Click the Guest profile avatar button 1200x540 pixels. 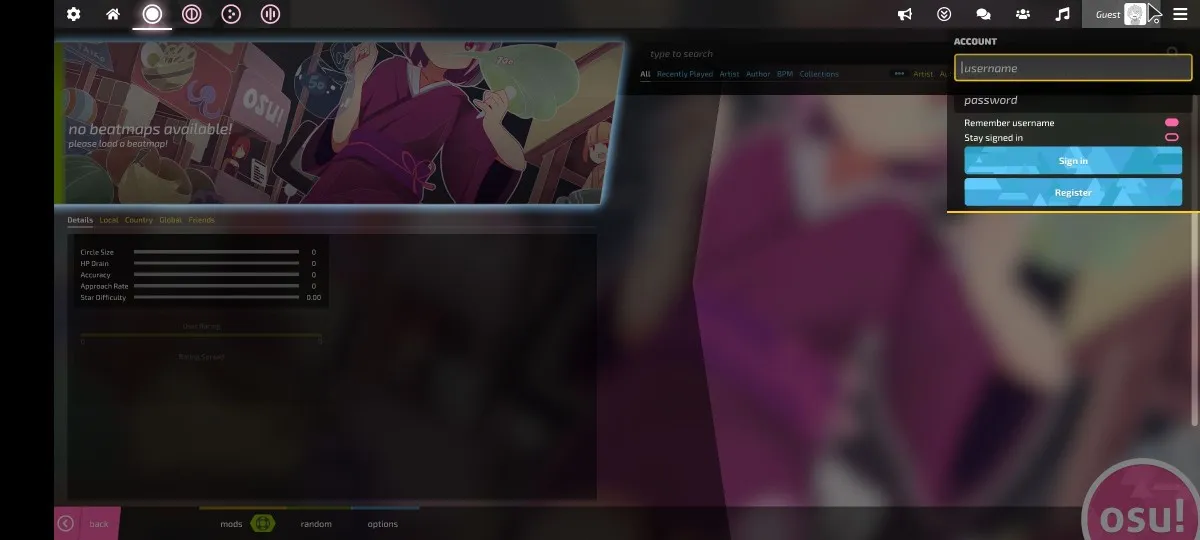[1121, 14]
